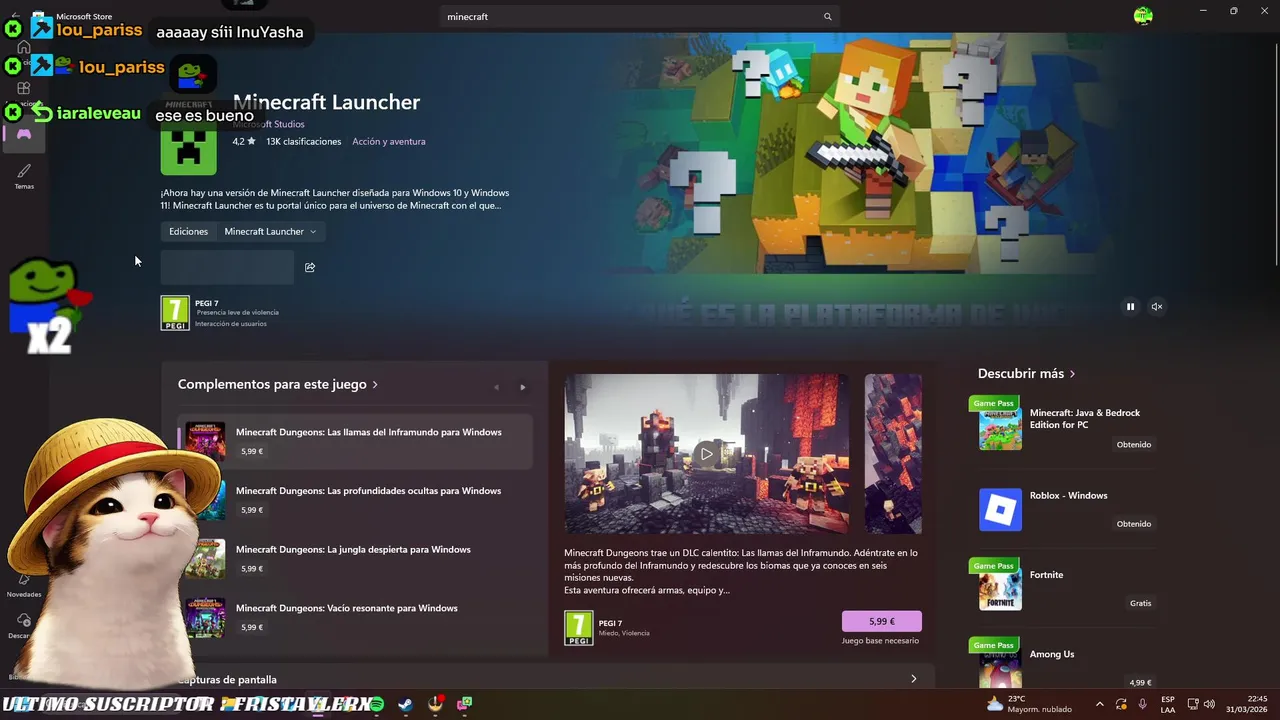Open the Minecraft Launcher edition dropdown
This screenshot has height=720, width=1280.
270,231
